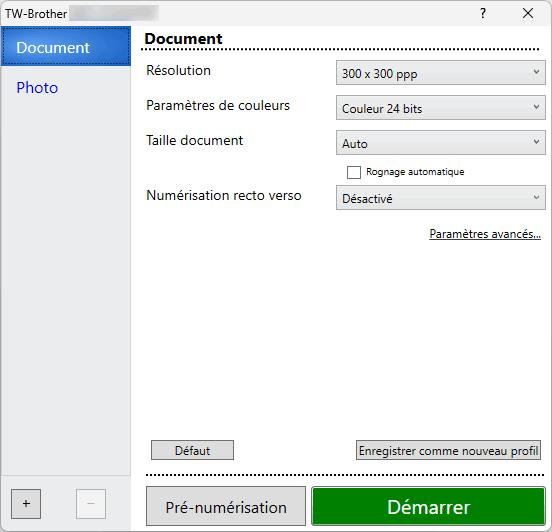Close the TW-Brother scanner dialog
Viewport: 552px width, 532px height.
tap(528, 13)
